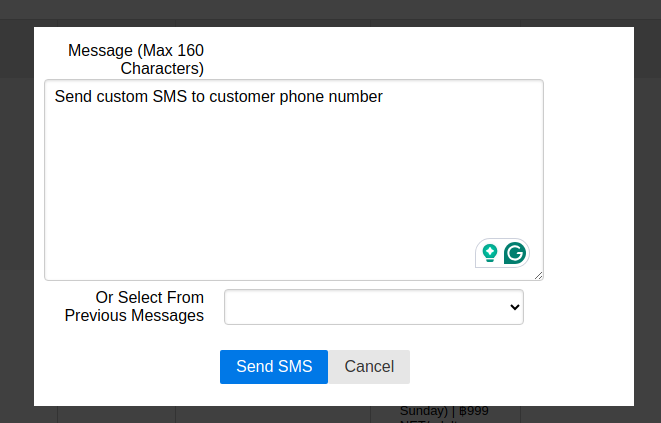
Task: Click background "Sunday) | ฿999" text
Action: point(443,411)
